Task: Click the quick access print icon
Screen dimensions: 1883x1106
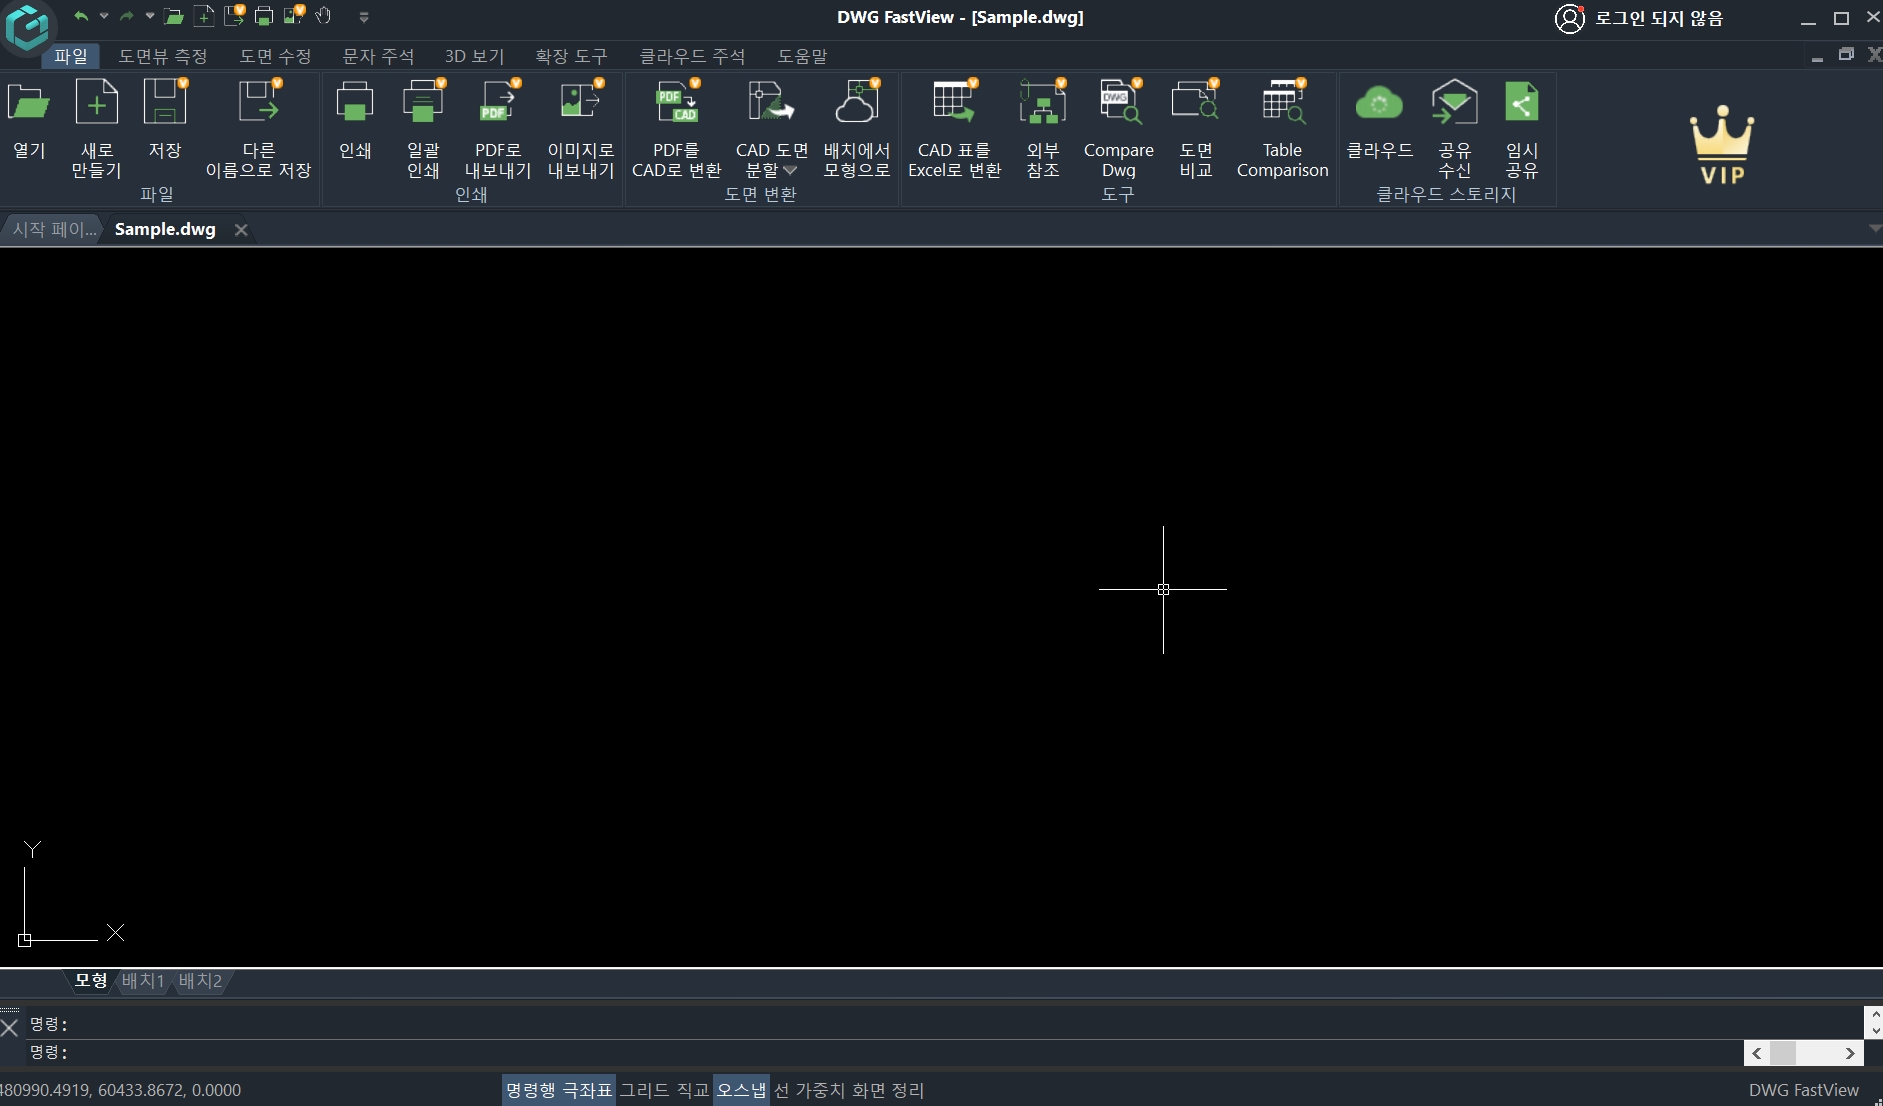Action: coord(264,16)
